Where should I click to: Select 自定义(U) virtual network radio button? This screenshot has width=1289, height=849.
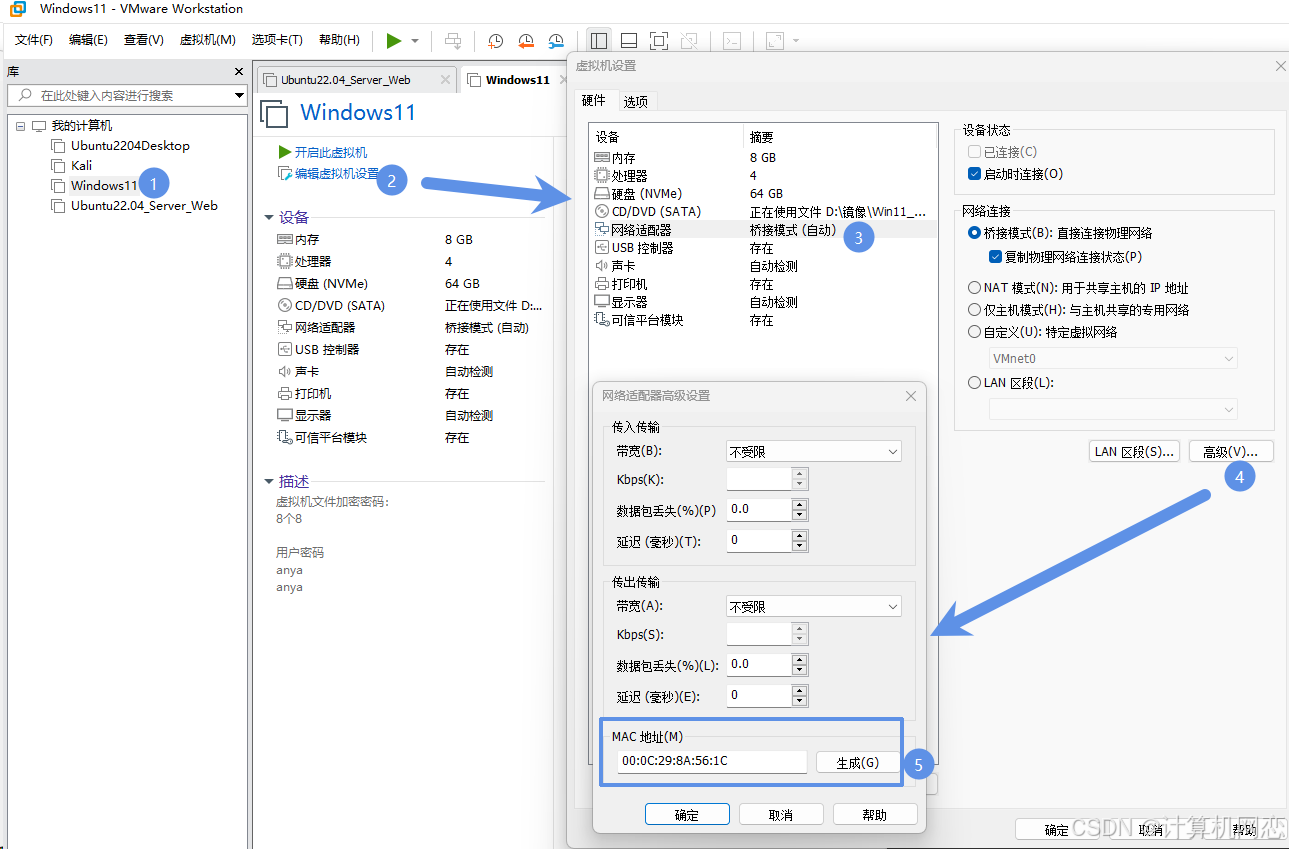tap(975, 332)
